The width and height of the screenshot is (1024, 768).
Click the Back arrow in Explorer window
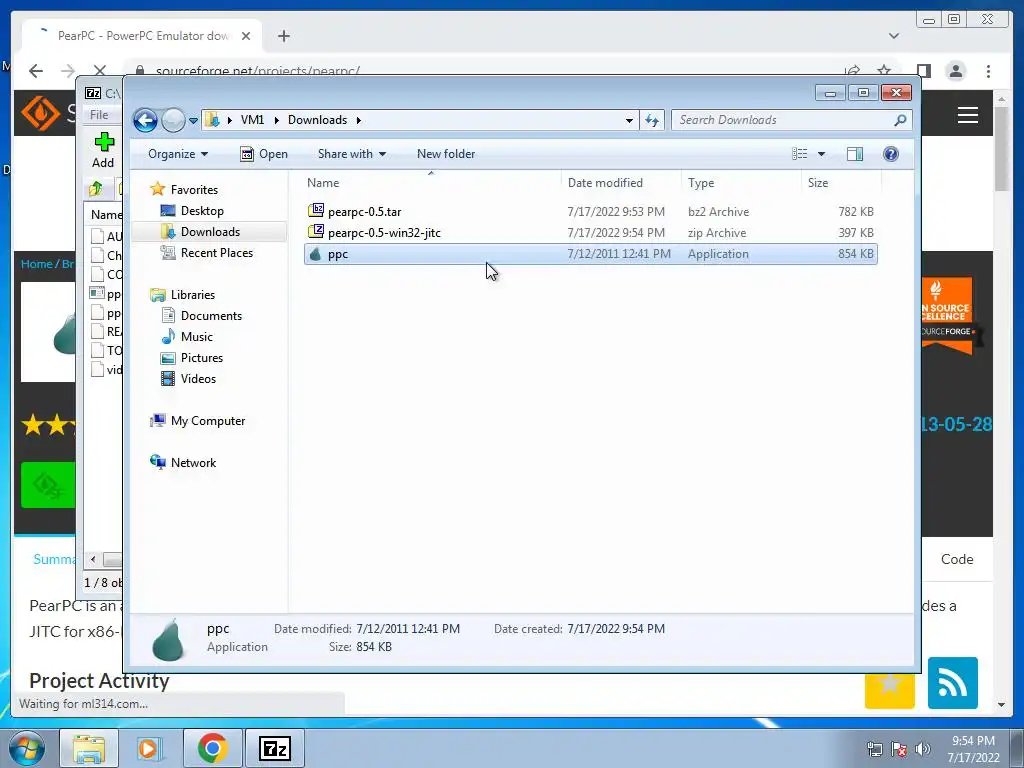pos(145,120)
